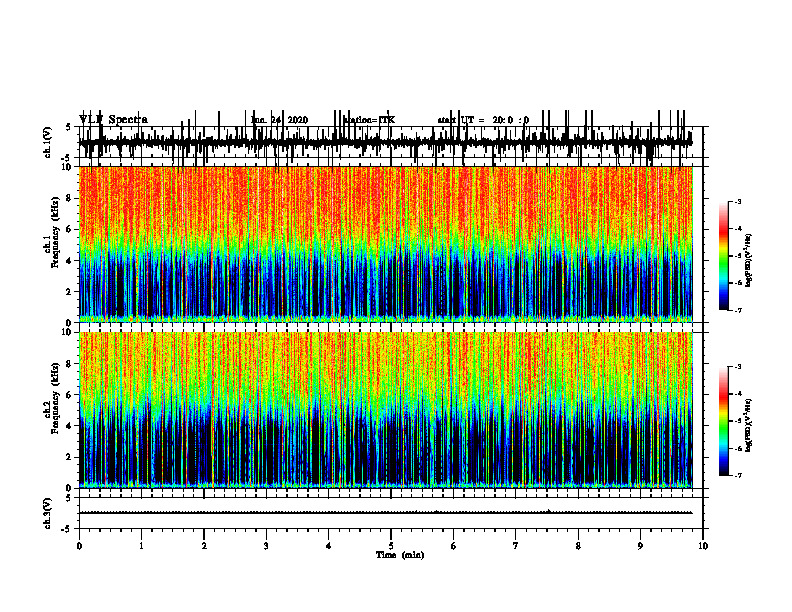This screenshot has width=792, height=612.
Task: Click the ch.1 spectrogram color bar
Action: point(724,256)
